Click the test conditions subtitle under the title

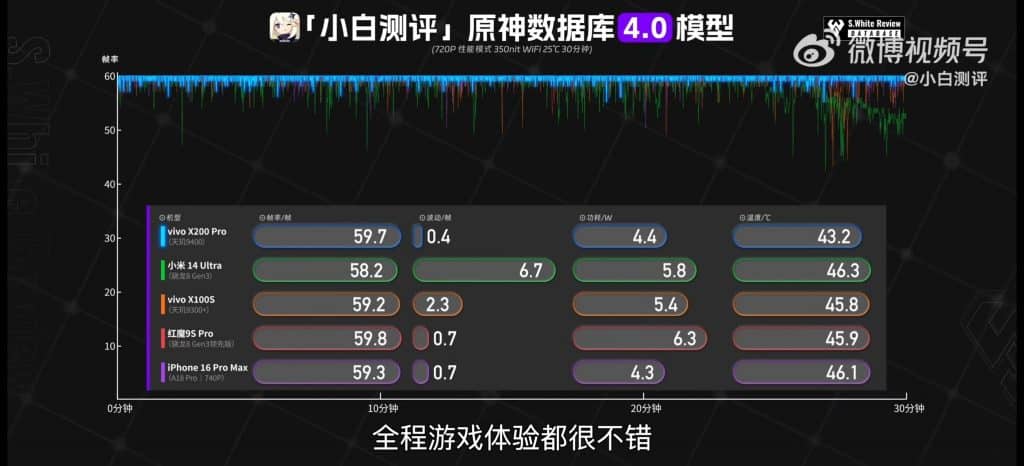point(511,50)
